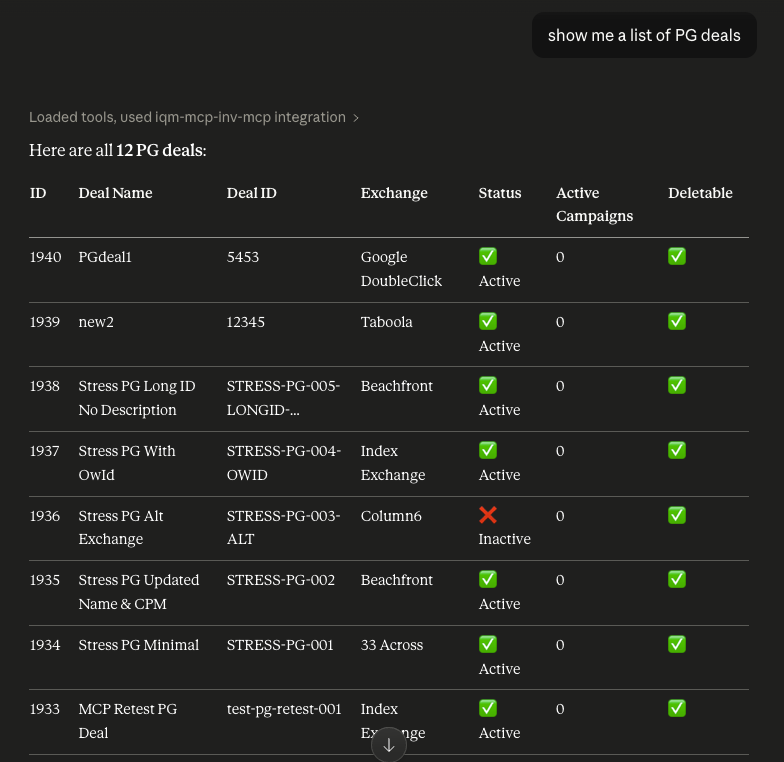This screenshot has width=784, height=762.
Task: Click the 'Google DoubleClick' exchange cell
Action: pos(401,269)
